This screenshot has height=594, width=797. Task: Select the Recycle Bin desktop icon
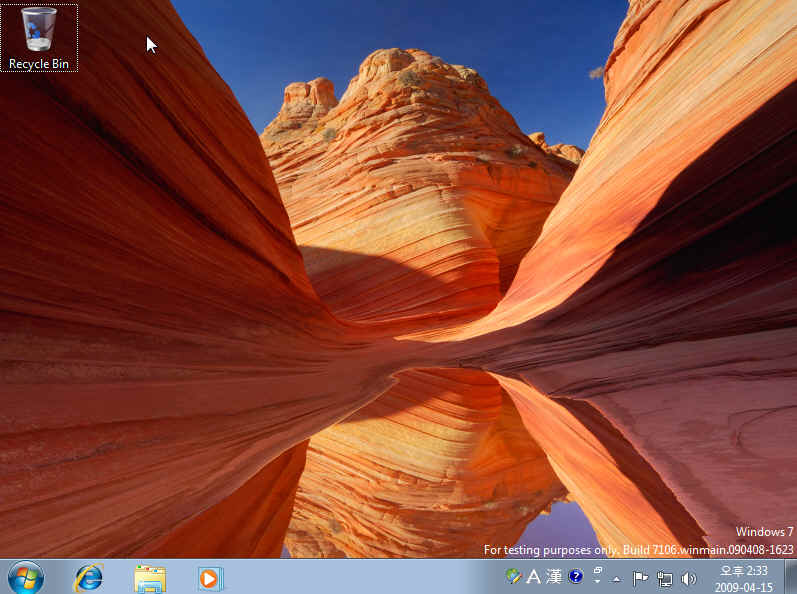coord(39,38)
